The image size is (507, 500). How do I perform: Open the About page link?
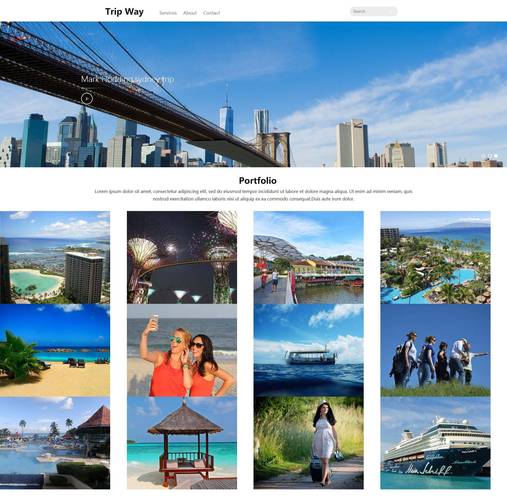coord(190,13)
